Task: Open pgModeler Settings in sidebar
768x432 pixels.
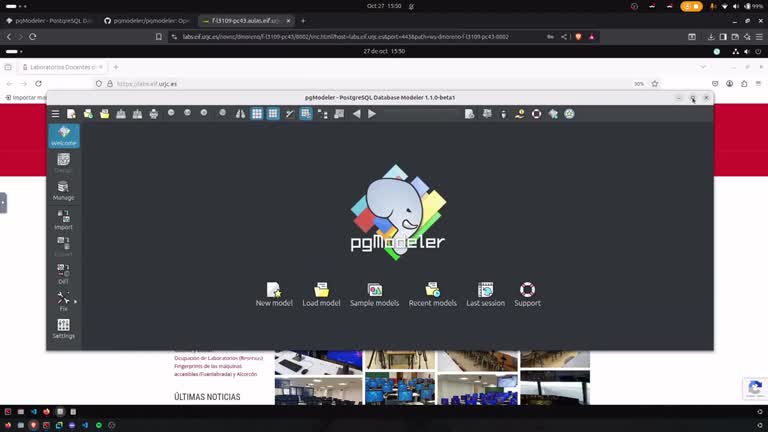Action: click(x=64, y=329)
